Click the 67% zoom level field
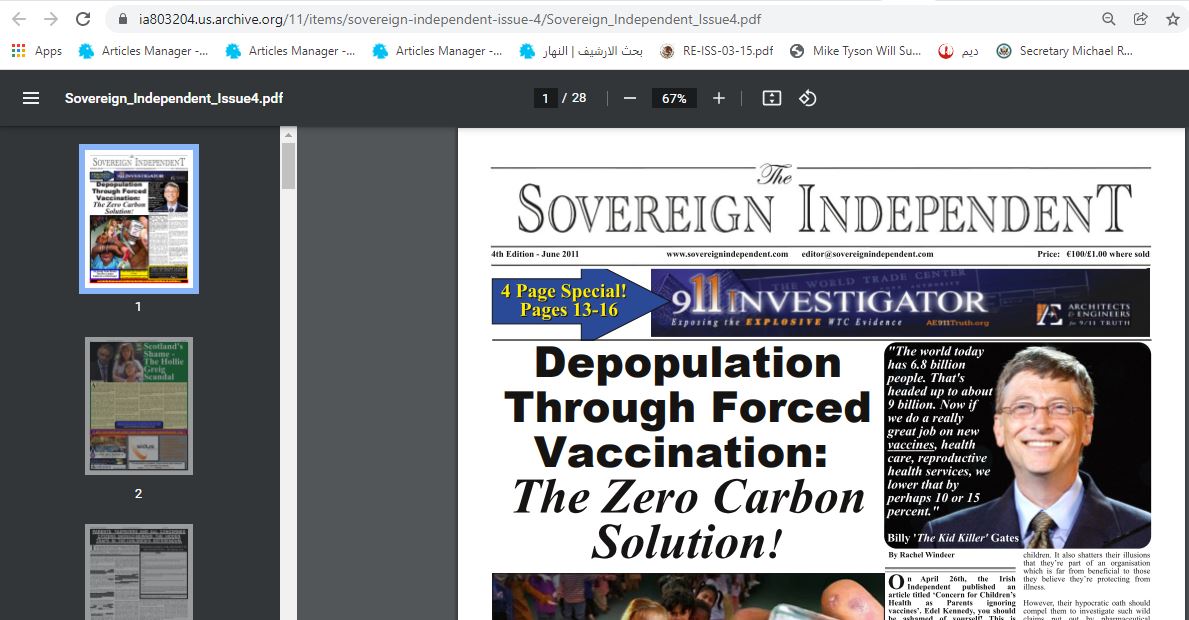This screenshot has width=1189, height=620. (674, 98)
